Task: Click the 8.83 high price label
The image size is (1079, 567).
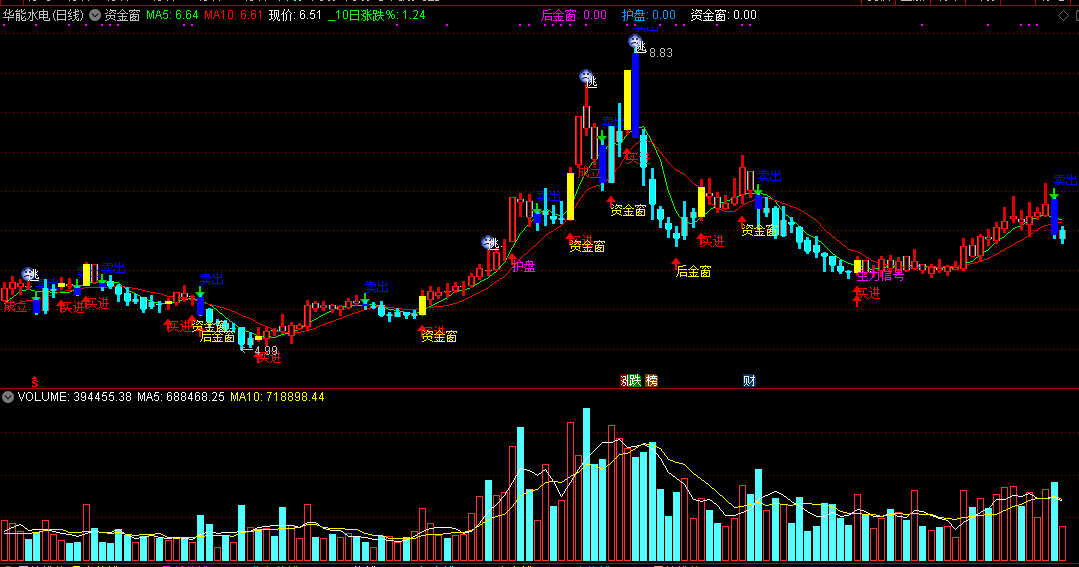Action: [661, 53]
